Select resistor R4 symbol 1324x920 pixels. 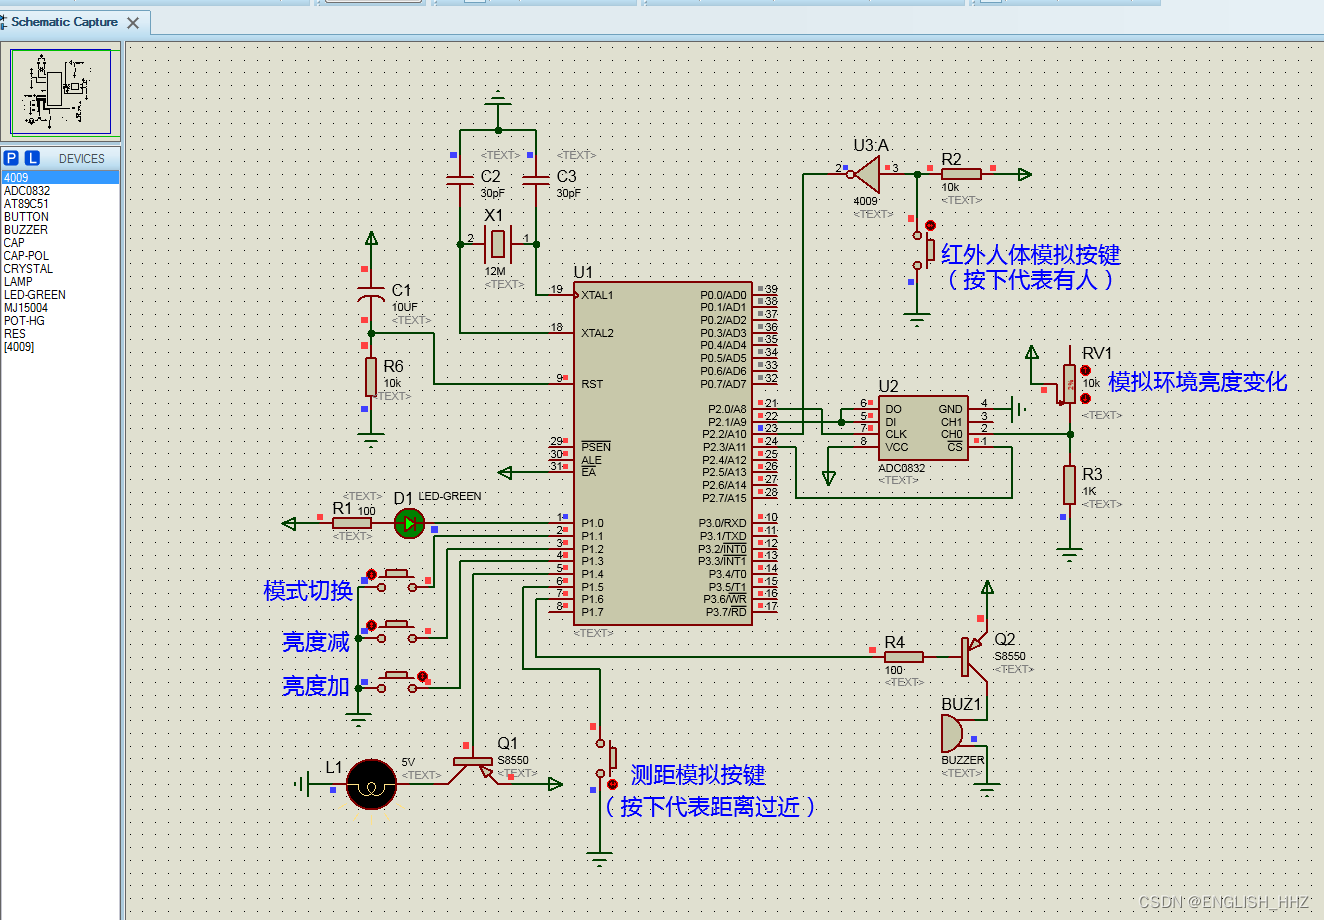coord(904,657)
